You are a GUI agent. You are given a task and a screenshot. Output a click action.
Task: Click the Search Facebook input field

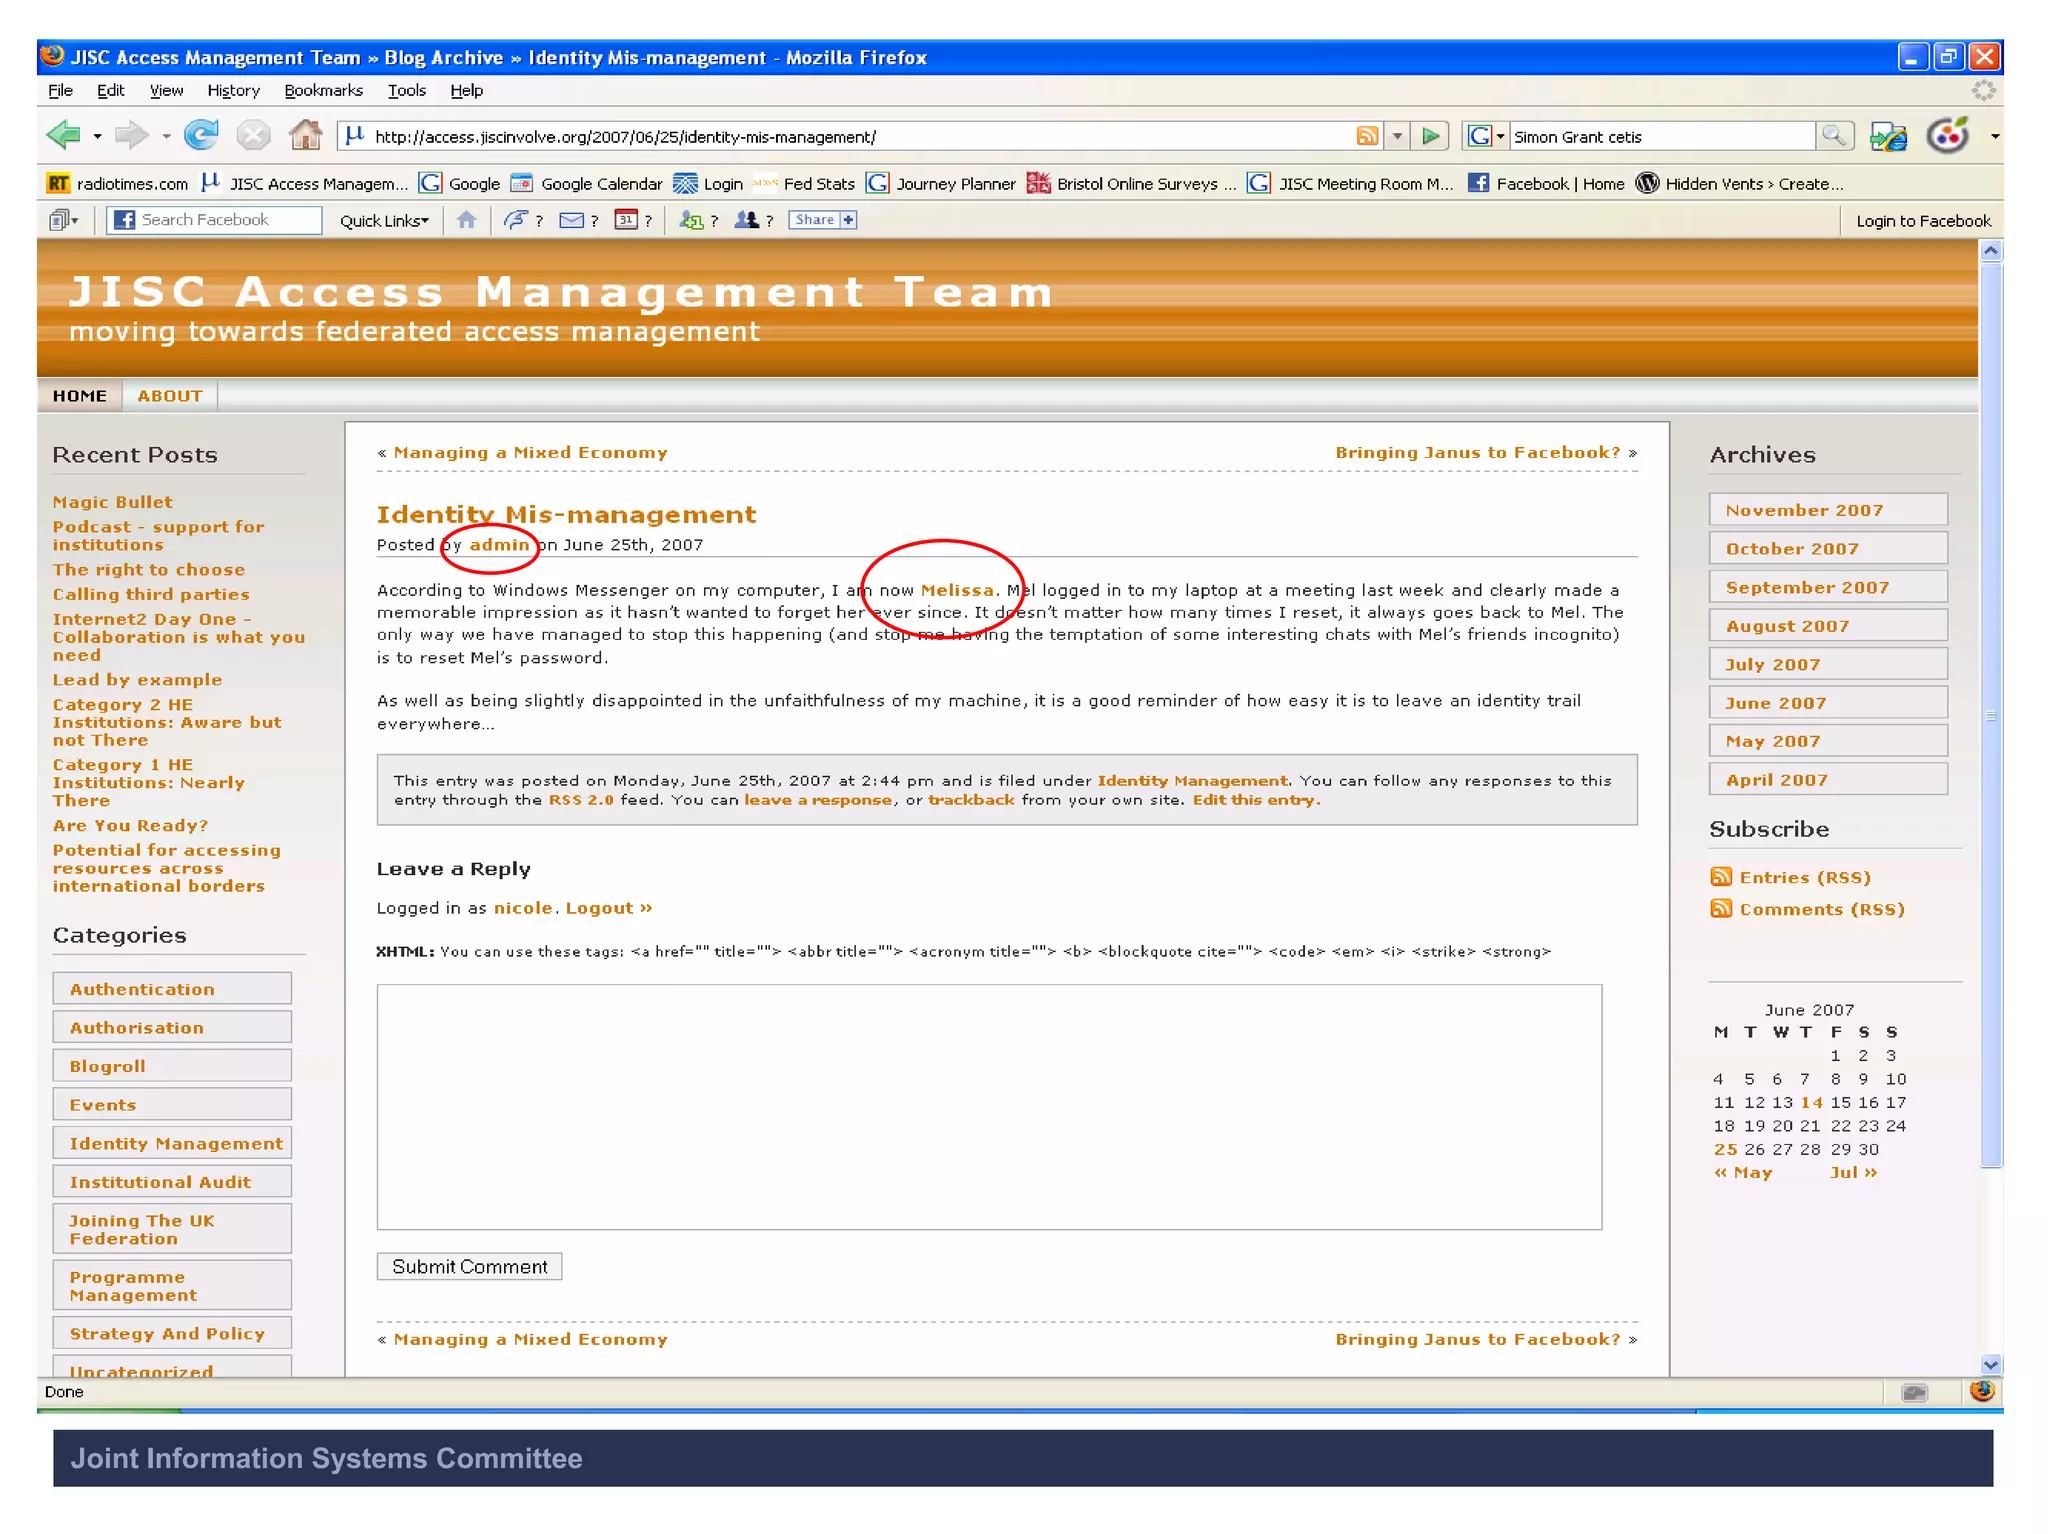pos(228,220)
